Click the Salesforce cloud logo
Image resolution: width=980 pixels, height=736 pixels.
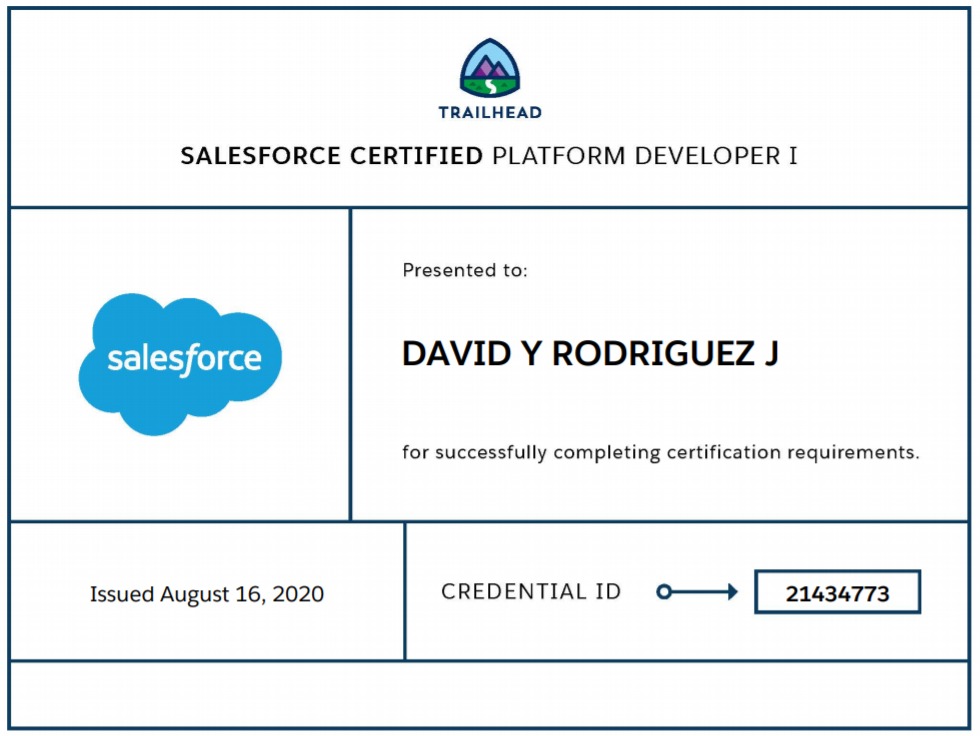[180, 364]
